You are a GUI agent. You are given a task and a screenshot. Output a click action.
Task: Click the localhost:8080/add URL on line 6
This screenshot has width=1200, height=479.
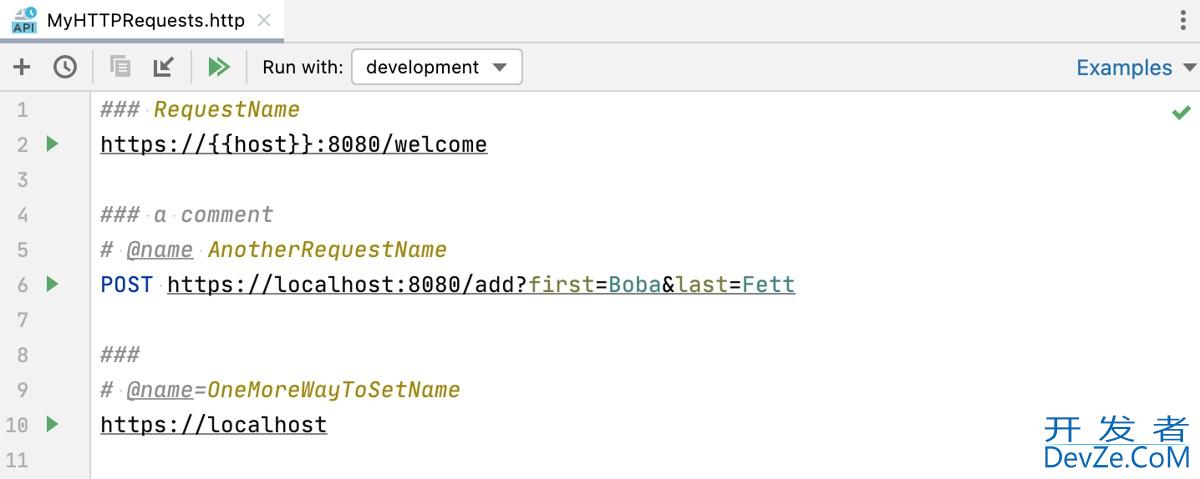click(x=346, y=285)
